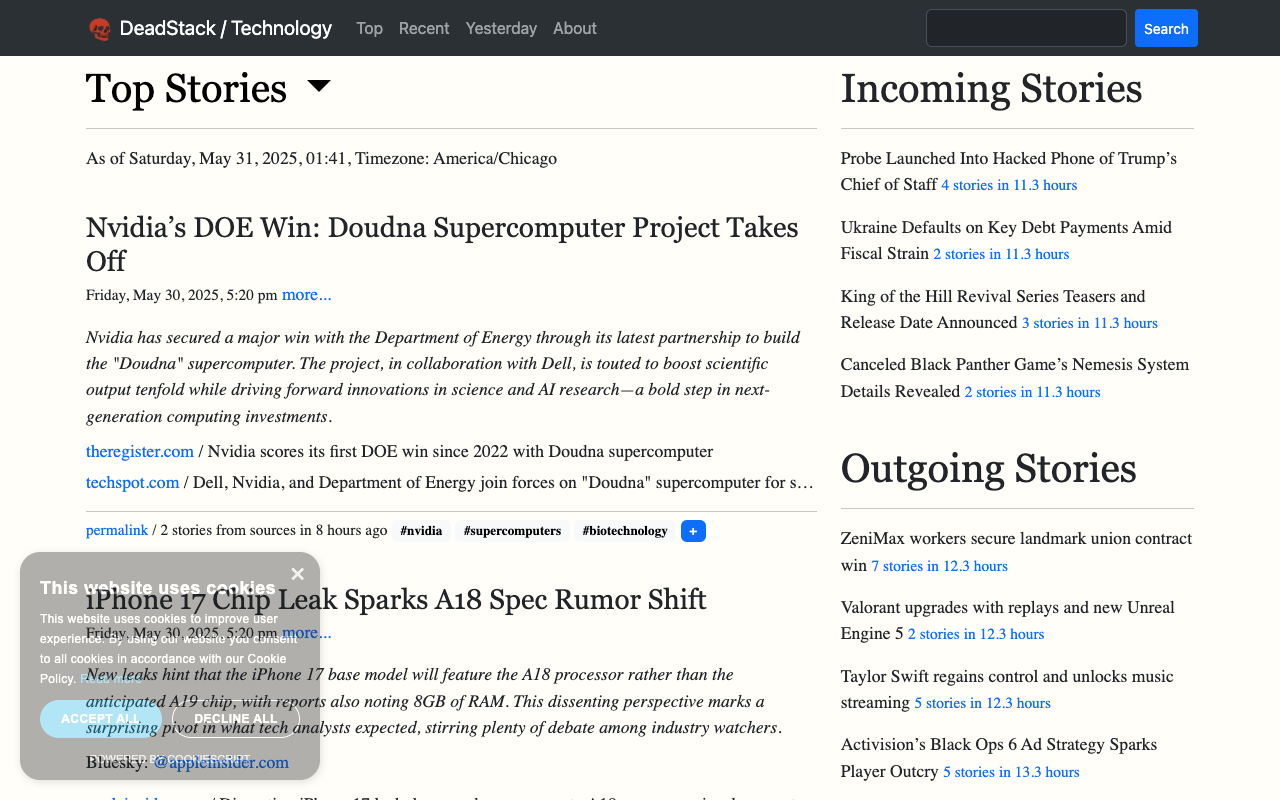Open '5 stories in 13.3 hours' link
Screen dimensions: 1280x800
pyautogui.click(x=1011, y=772)
